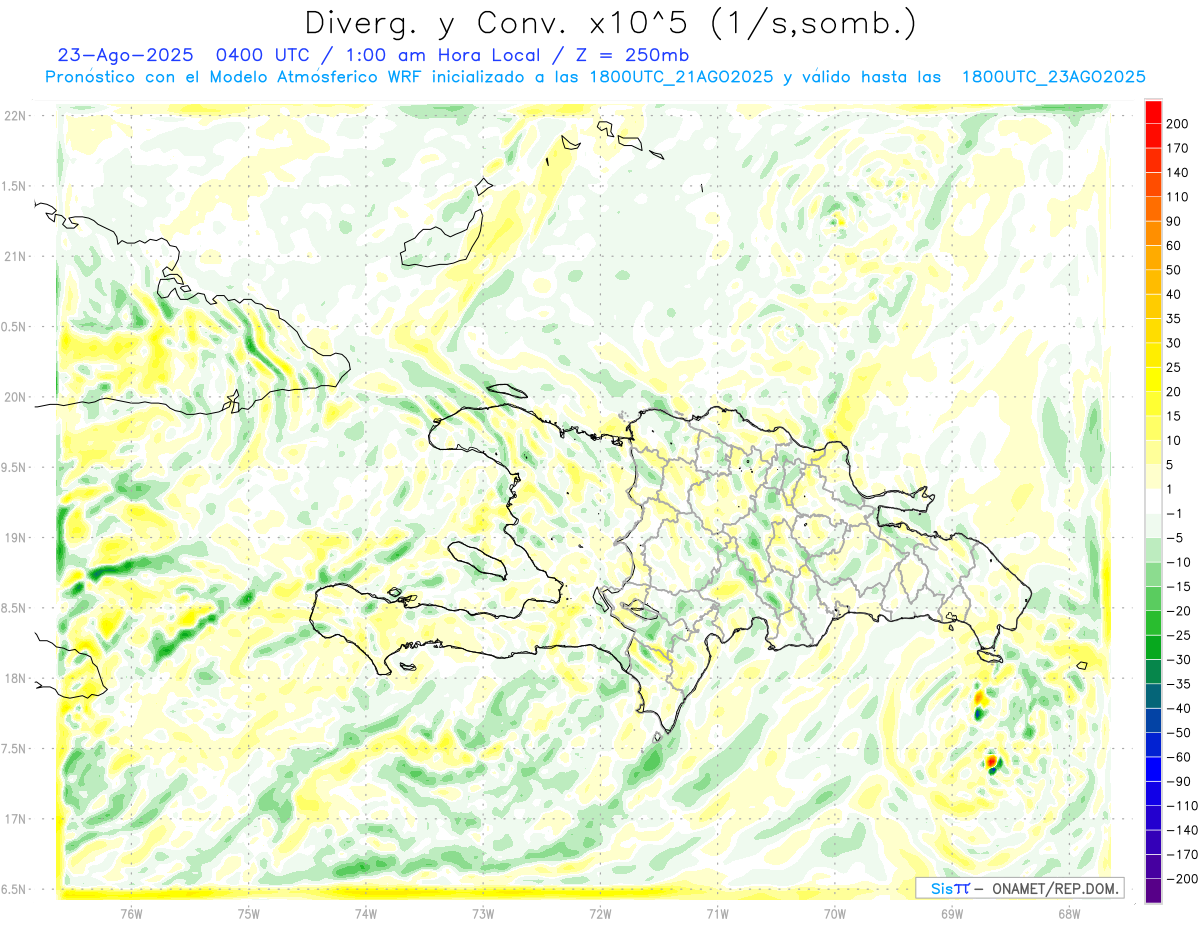Image resolution: width=1200 pixels, height=927 pixels.
Task: Click the "72W" longitude label
Action: coord(600,913)
